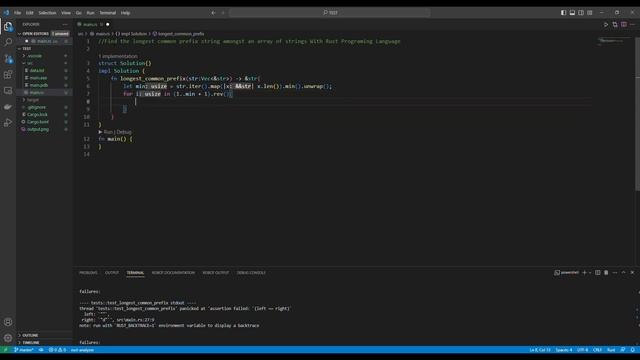This screenshot has height=360, width=640.
Task: Split the terminal panel
Action: pyautogui.click(x=598, y=273)
